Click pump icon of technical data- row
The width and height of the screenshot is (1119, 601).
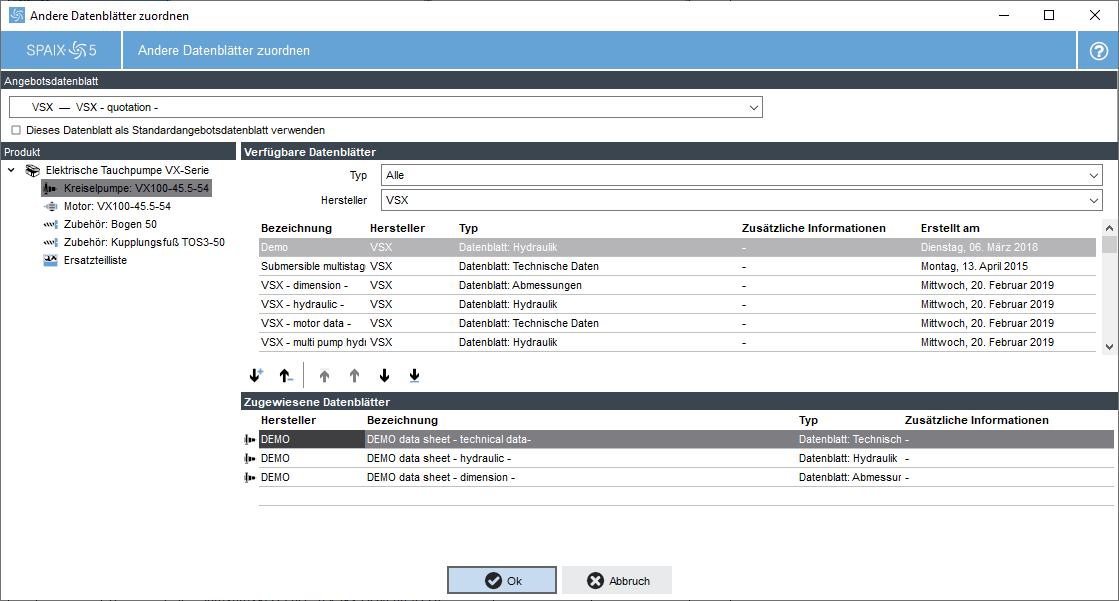250,440
